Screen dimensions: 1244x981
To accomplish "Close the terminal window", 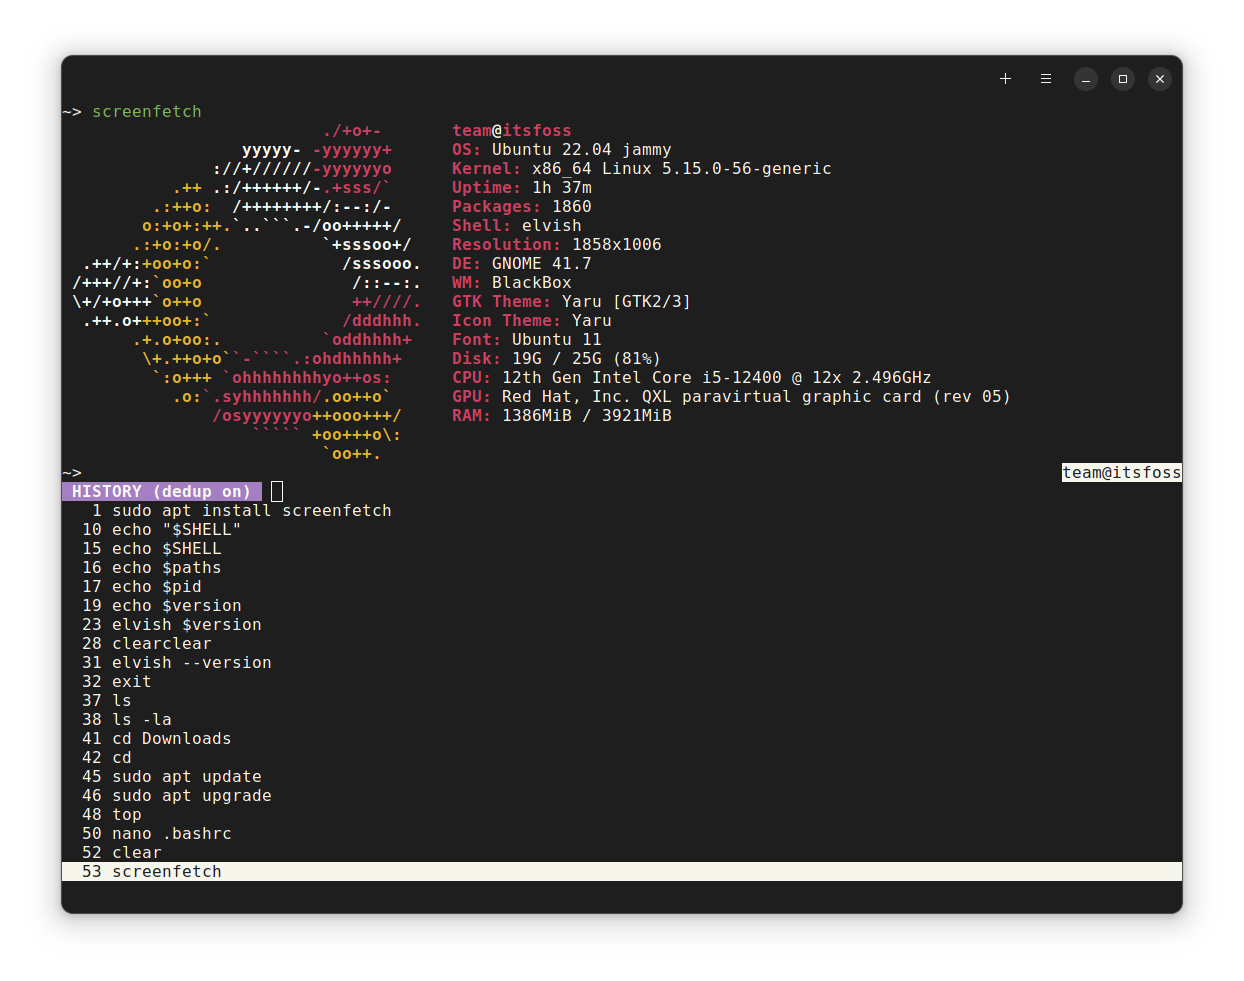I will pyautogui.click(x=1159, y=79).
